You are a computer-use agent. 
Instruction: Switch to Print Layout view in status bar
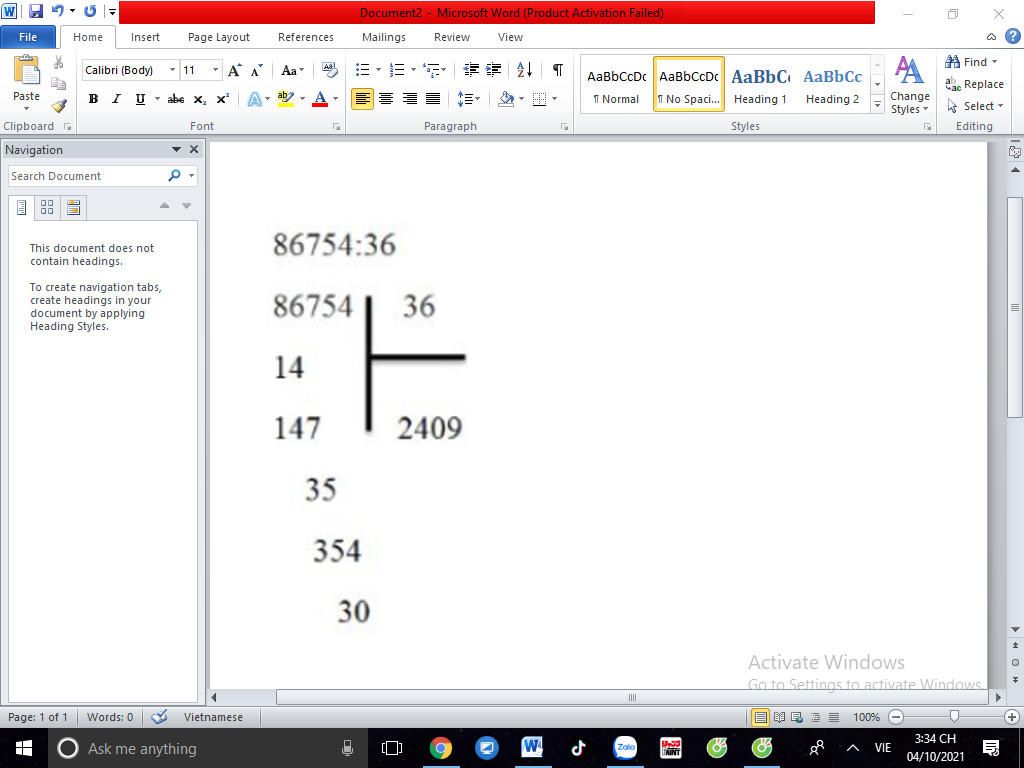pos(760,717)
